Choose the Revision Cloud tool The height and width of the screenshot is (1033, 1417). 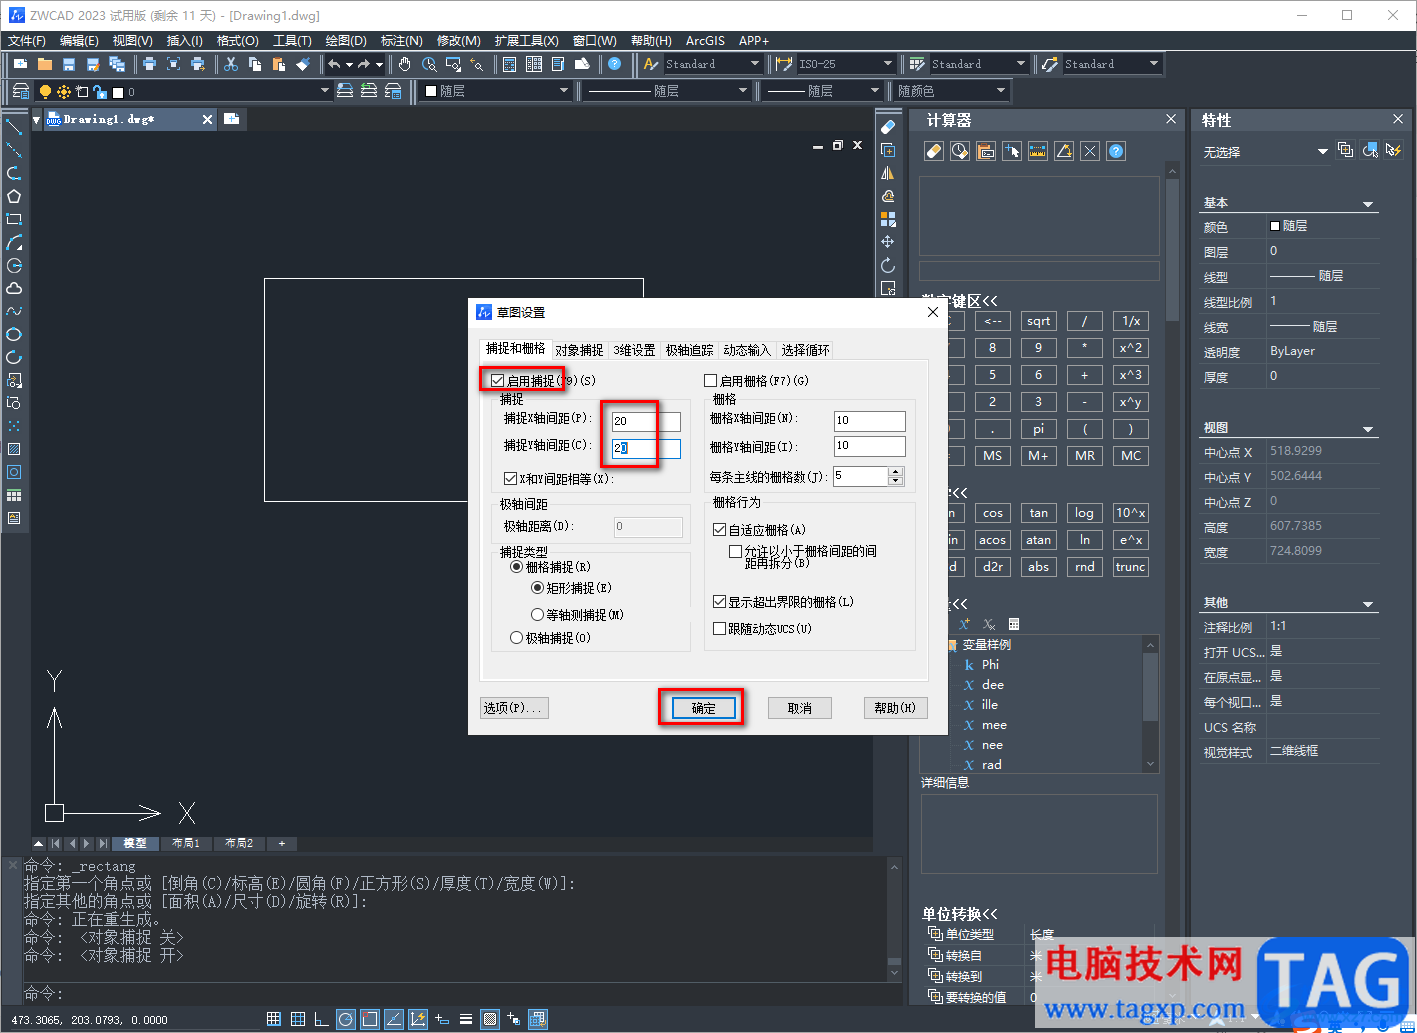click(x=14, y=288)
